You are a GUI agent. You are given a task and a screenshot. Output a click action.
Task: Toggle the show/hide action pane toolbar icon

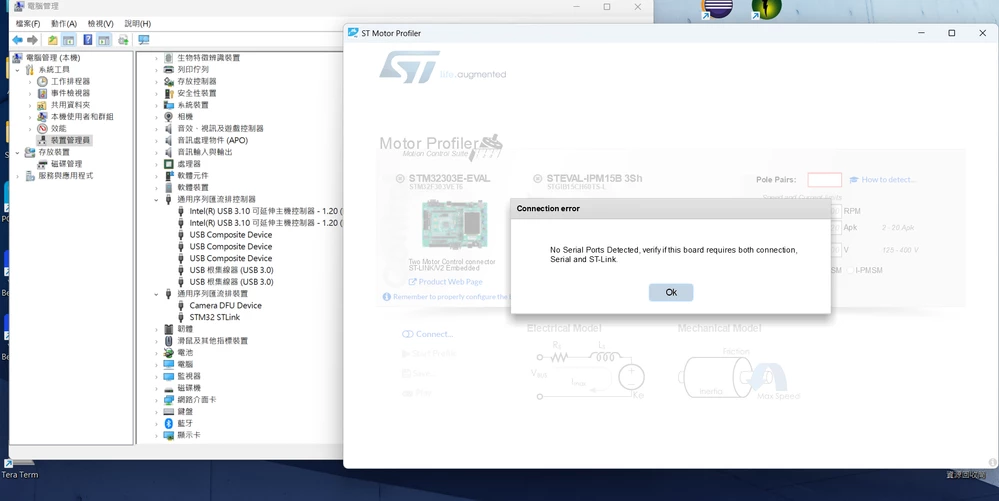click(104, 40)
